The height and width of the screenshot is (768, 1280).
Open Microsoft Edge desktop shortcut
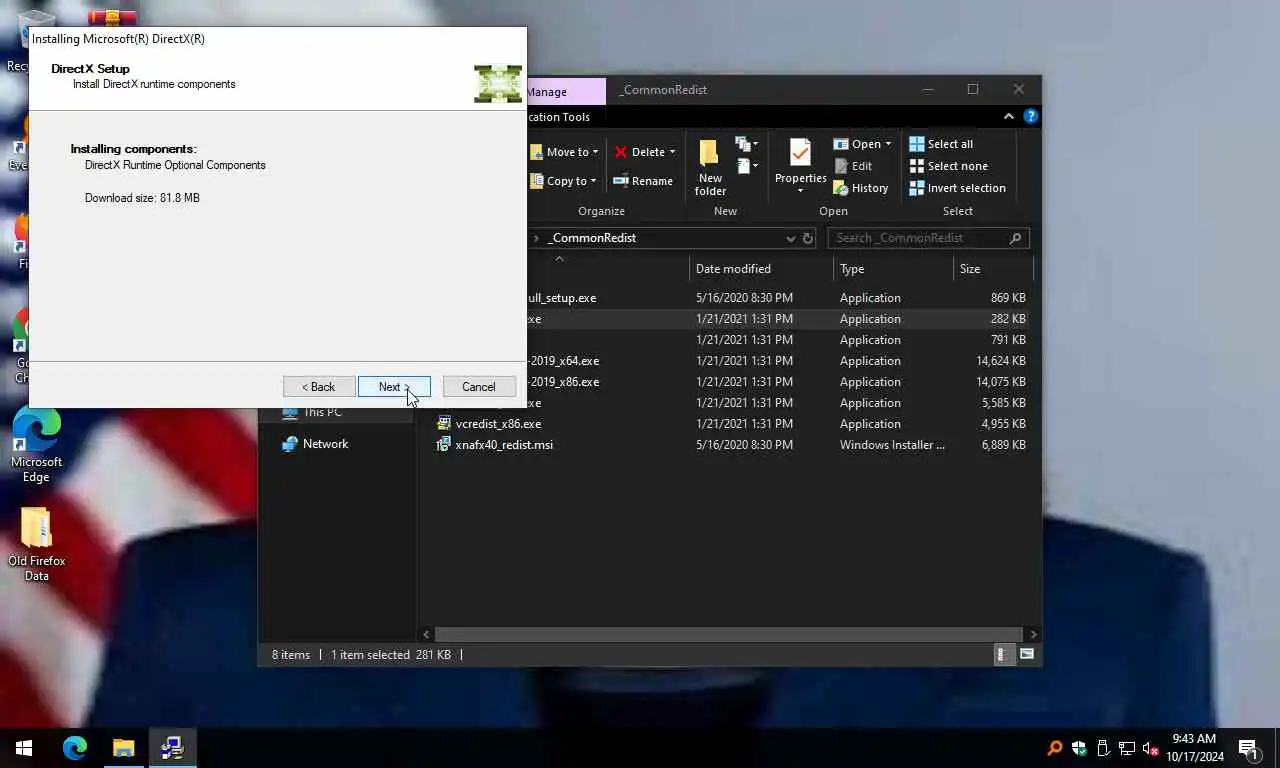click(36, 446)
